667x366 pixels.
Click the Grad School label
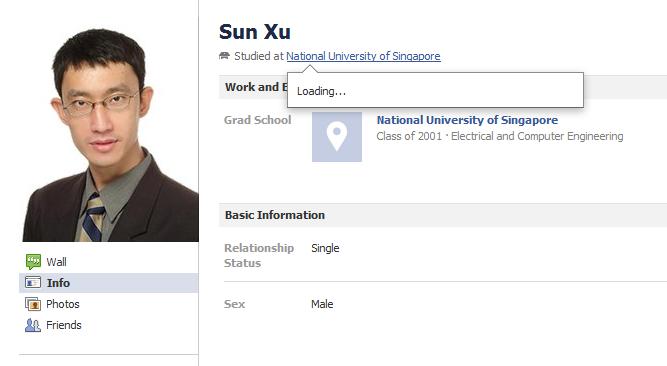click(x=258, y=120)
